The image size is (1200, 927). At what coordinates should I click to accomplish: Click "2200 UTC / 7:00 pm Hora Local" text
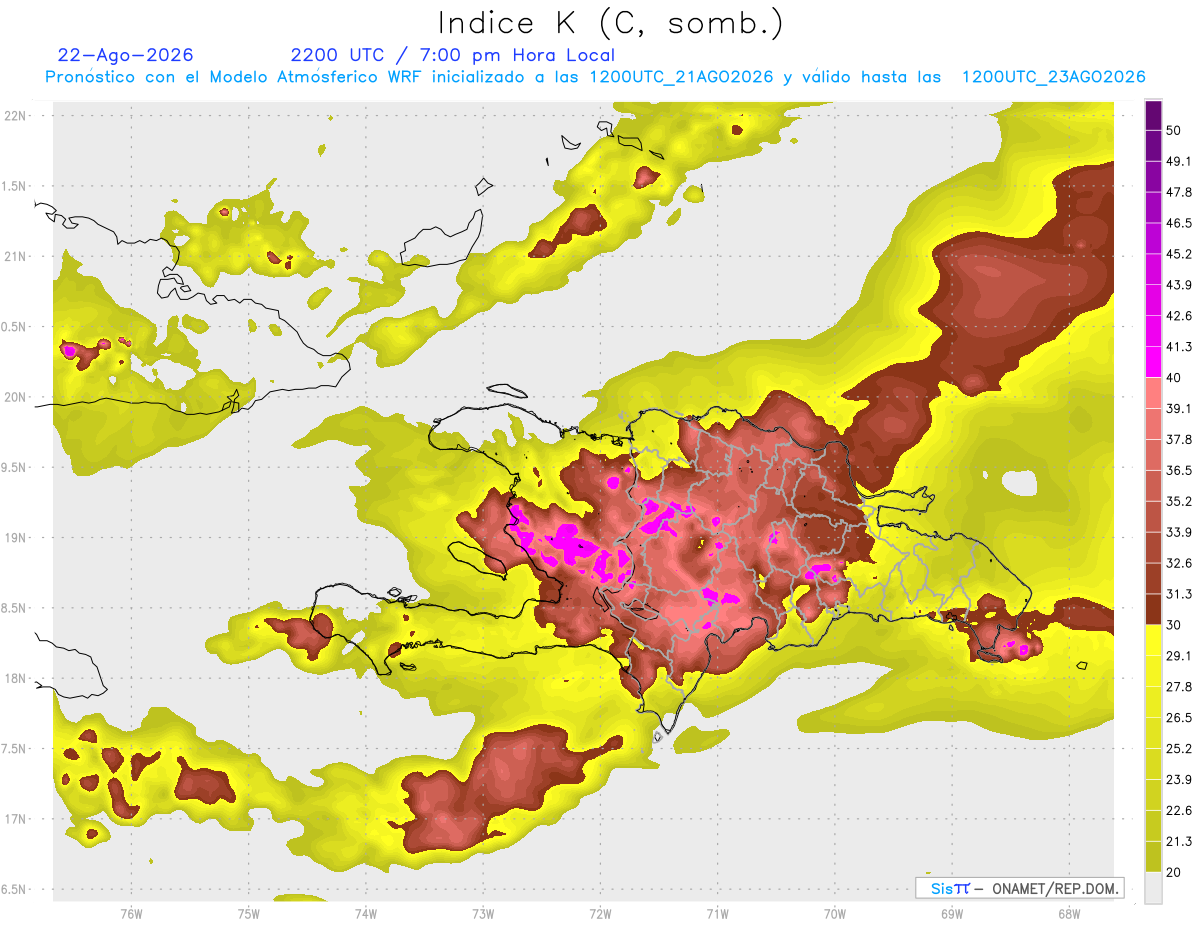point(452,55)
